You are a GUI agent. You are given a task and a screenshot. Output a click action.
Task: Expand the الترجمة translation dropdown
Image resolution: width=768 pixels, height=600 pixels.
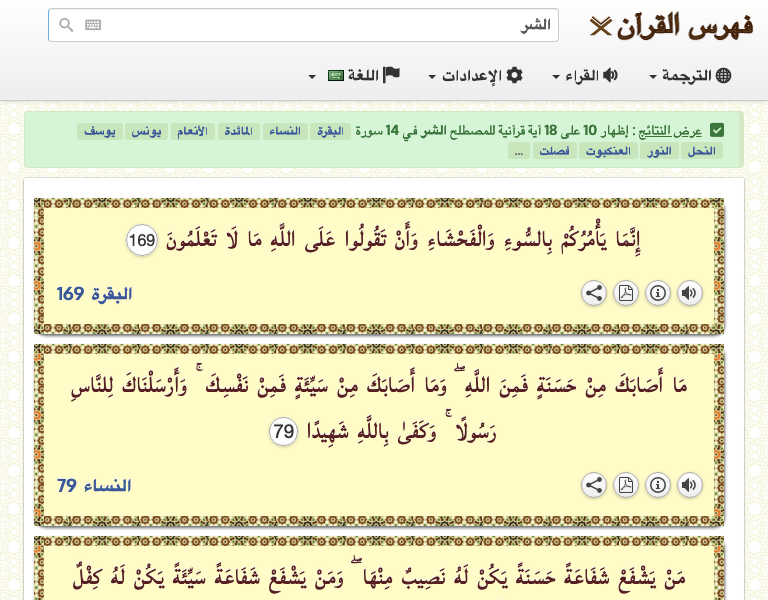pos(690,76)
